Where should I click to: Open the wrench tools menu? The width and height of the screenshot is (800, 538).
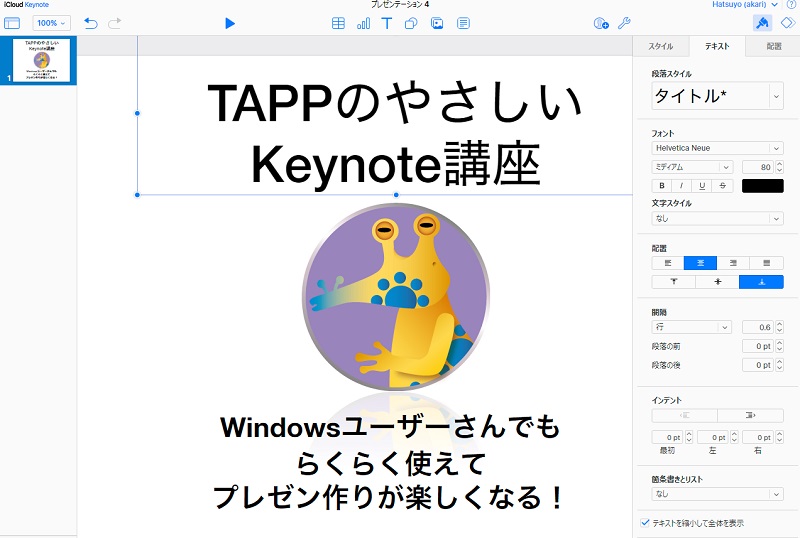coord(624,23)
